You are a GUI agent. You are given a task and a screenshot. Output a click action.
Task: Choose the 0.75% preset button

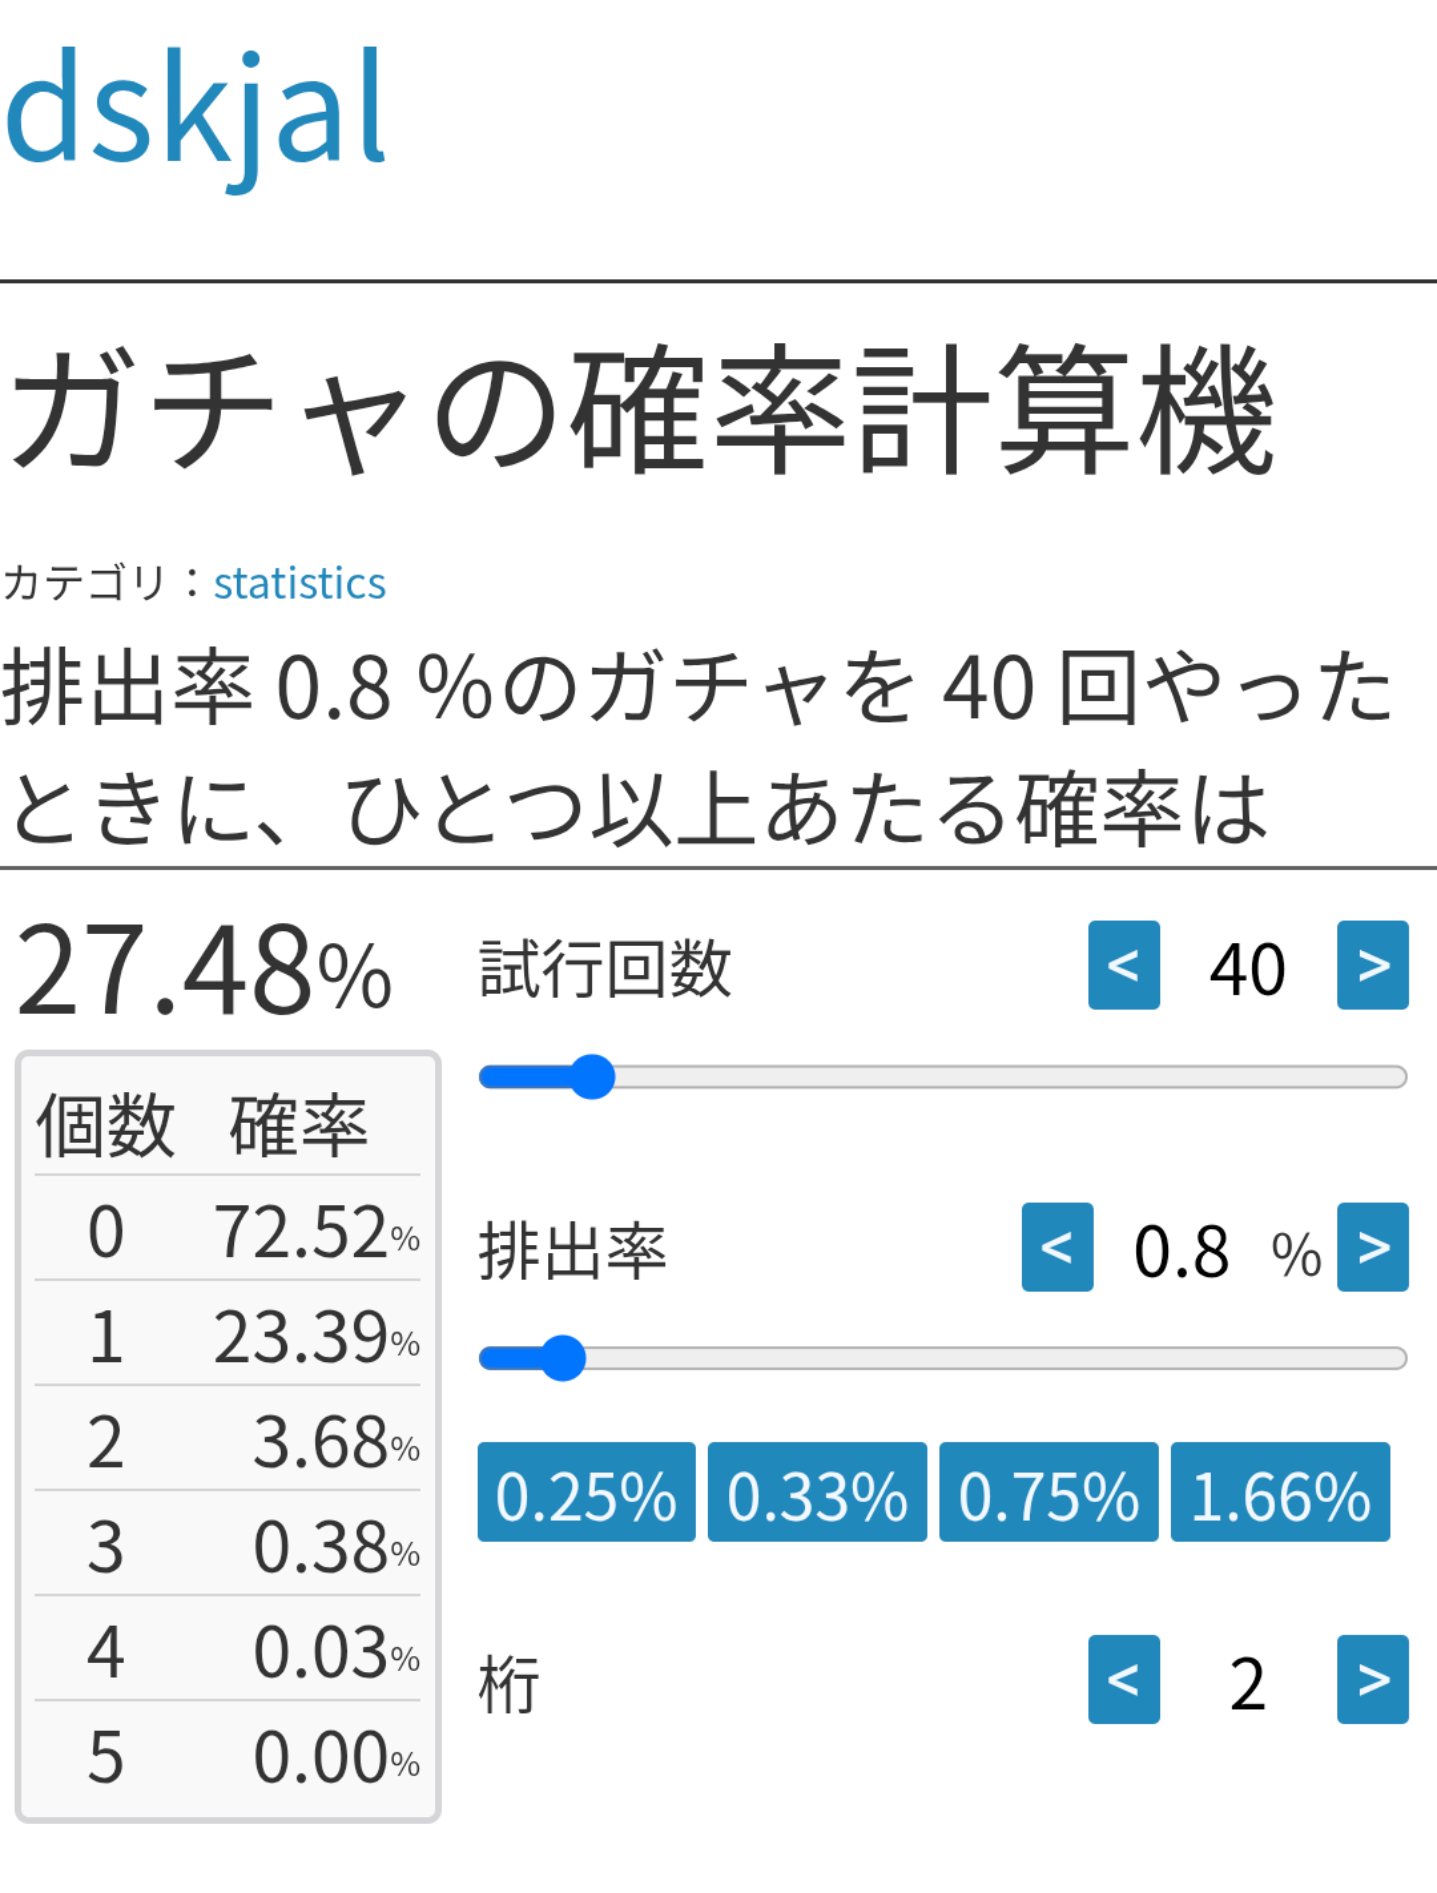(1048, 1492)
